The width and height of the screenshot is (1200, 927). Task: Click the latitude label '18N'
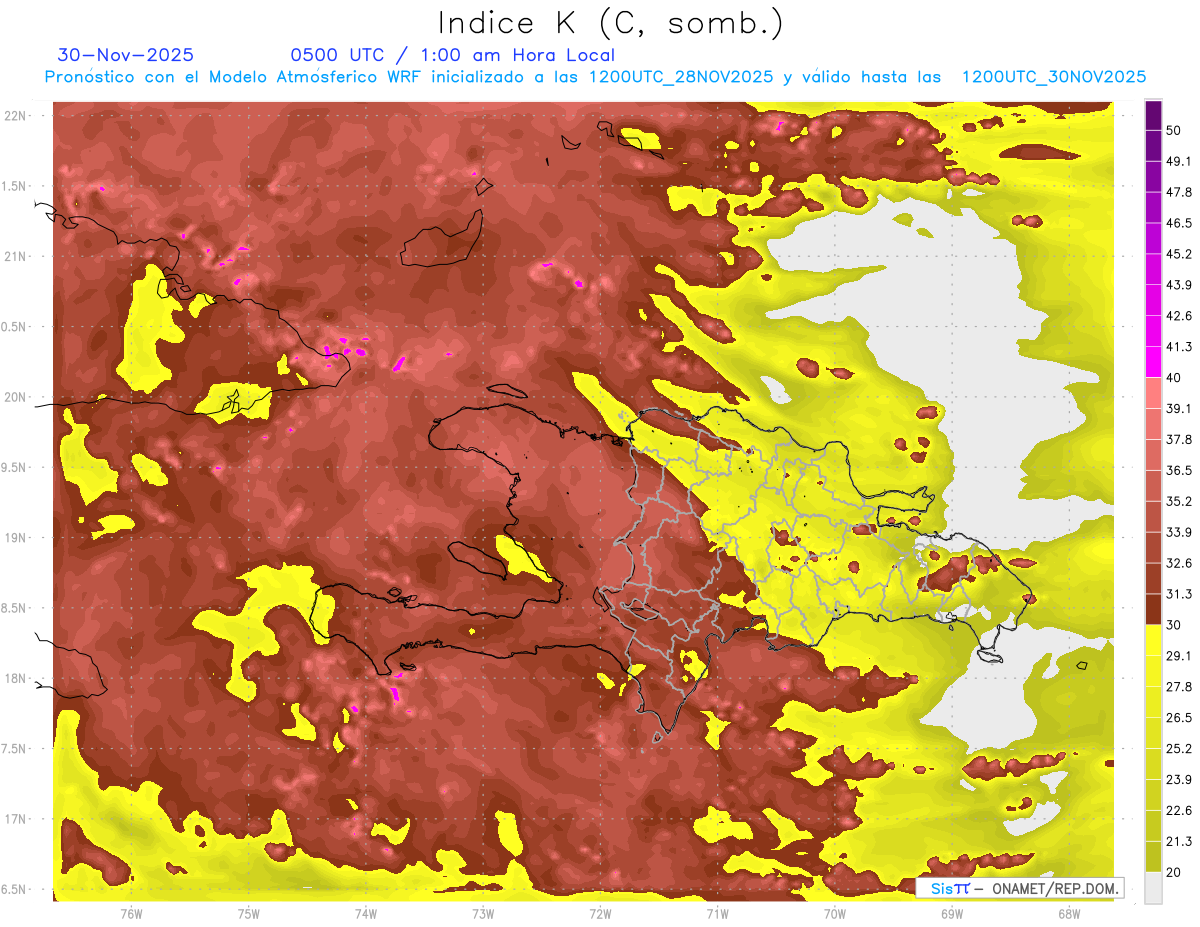click(17, 679)
